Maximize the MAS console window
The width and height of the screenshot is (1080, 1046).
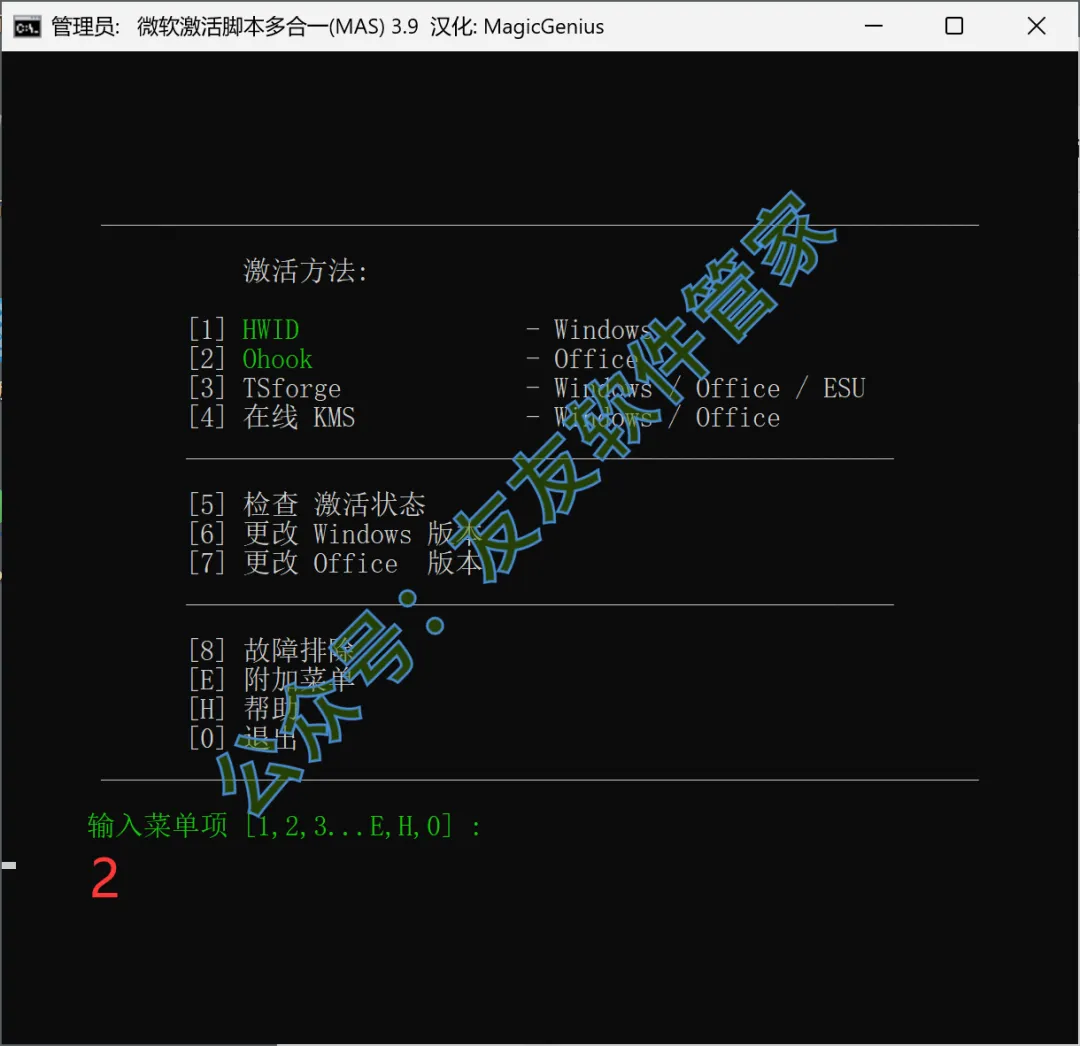[954, 26]
